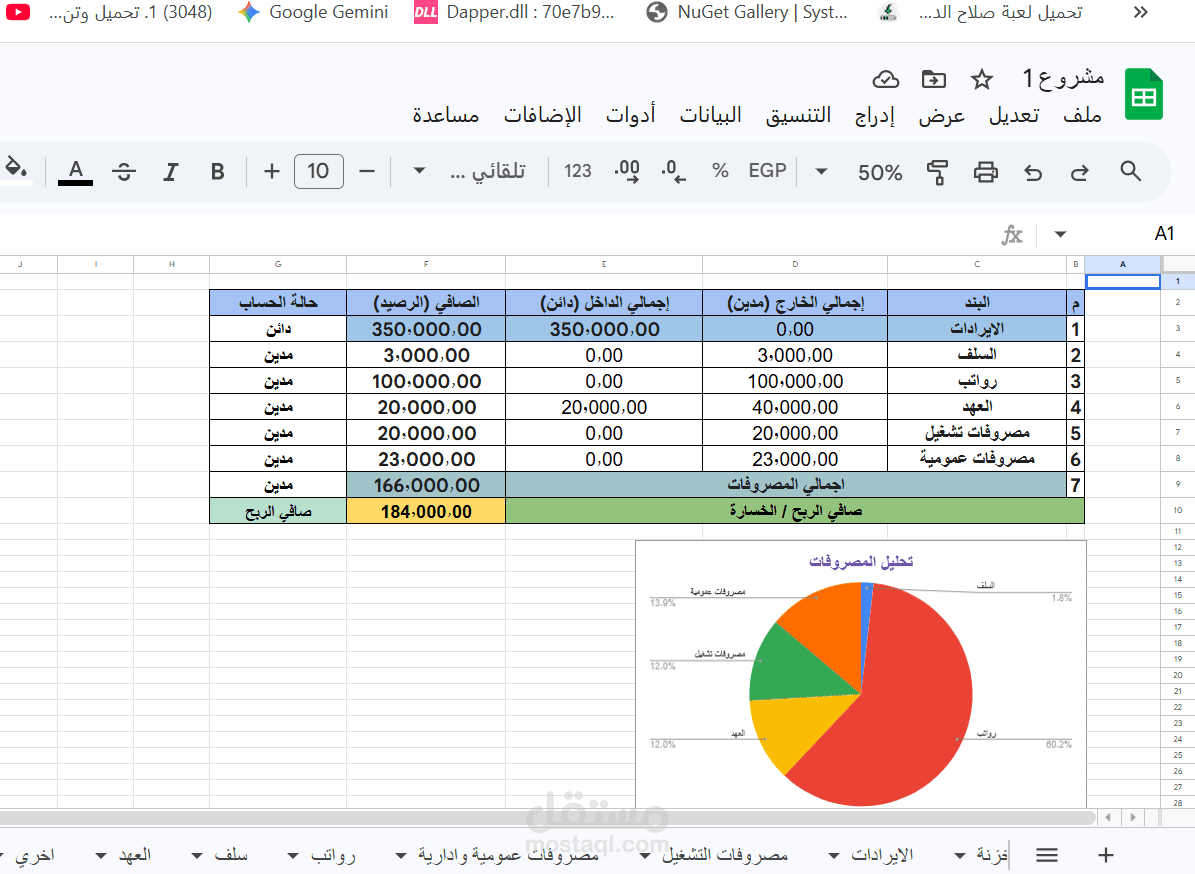Image resolution: width=1195 pixels, height=874 pixels.
Task: Apply percent format
Action: tap(720, 171)
